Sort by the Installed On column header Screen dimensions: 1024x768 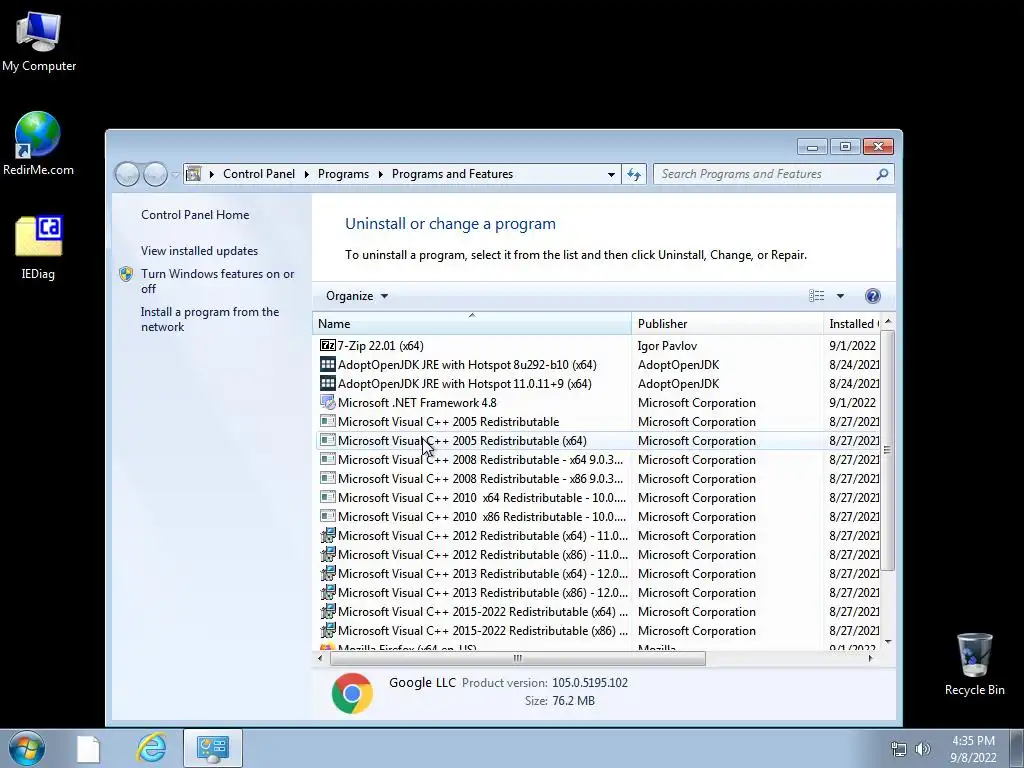coord(852,323)
